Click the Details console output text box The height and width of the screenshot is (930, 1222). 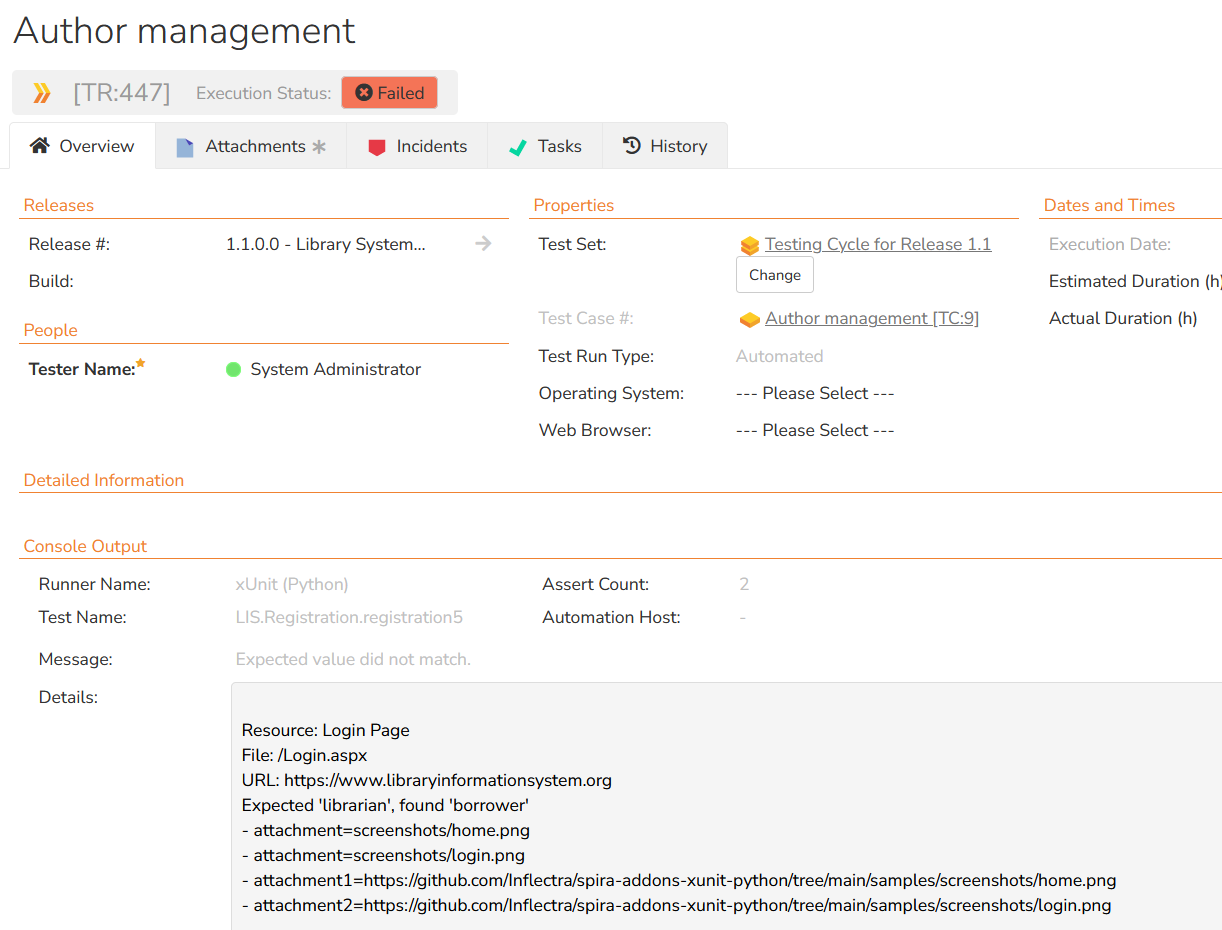tap(726, 806)
